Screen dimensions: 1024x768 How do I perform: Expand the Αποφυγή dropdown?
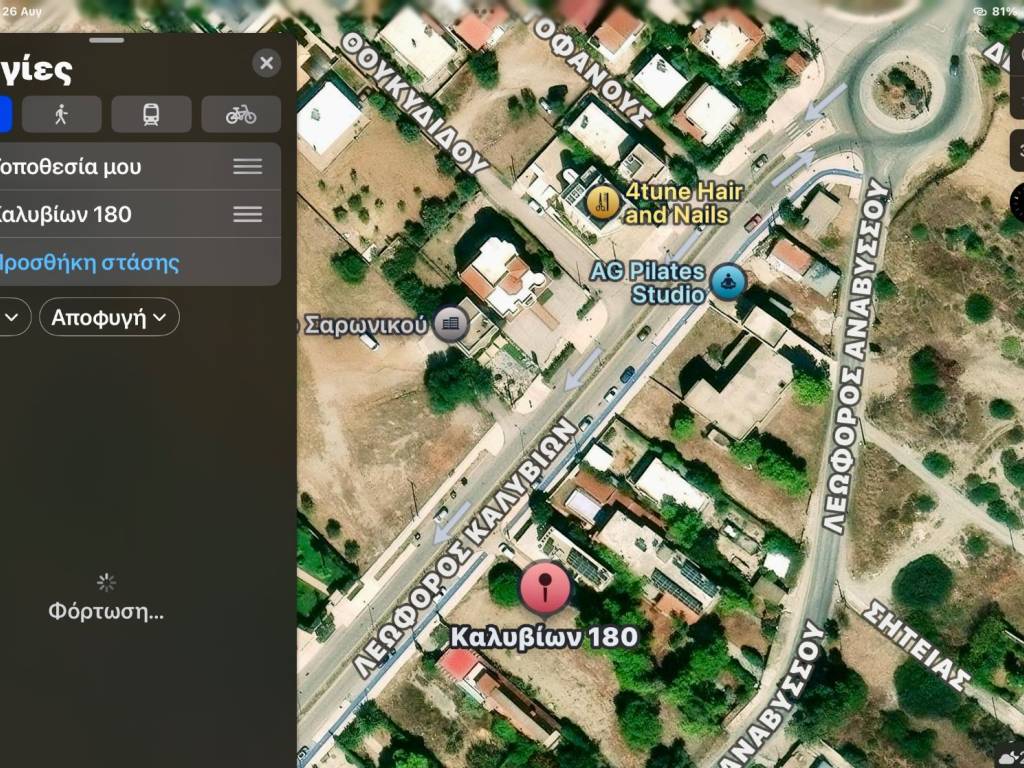(x=109, y=317)
